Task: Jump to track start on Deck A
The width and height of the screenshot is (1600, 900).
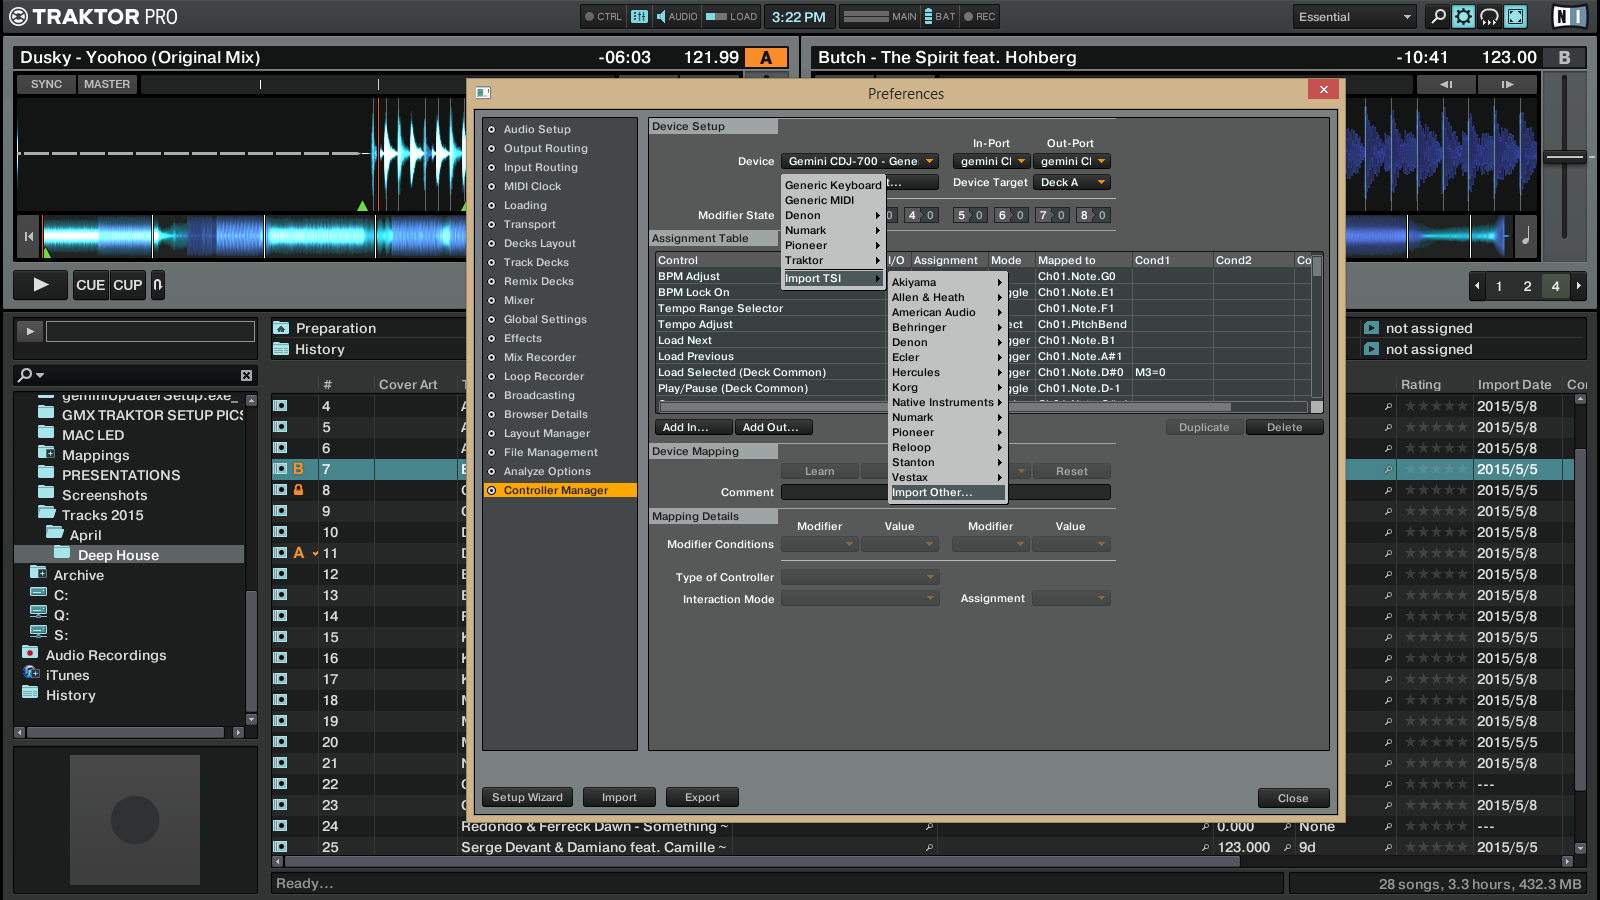Action: click(x=28, y=237)
